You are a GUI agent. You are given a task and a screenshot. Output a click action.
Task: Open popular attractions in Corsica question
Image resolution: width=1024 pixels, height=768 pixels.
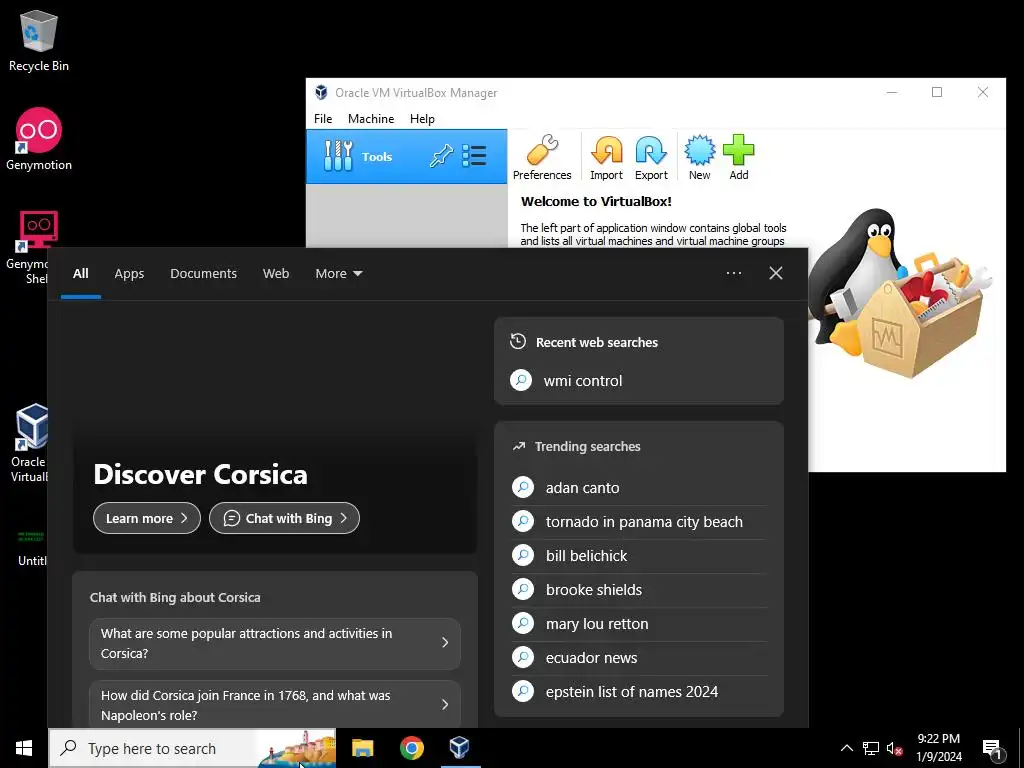tap(275, 643)
